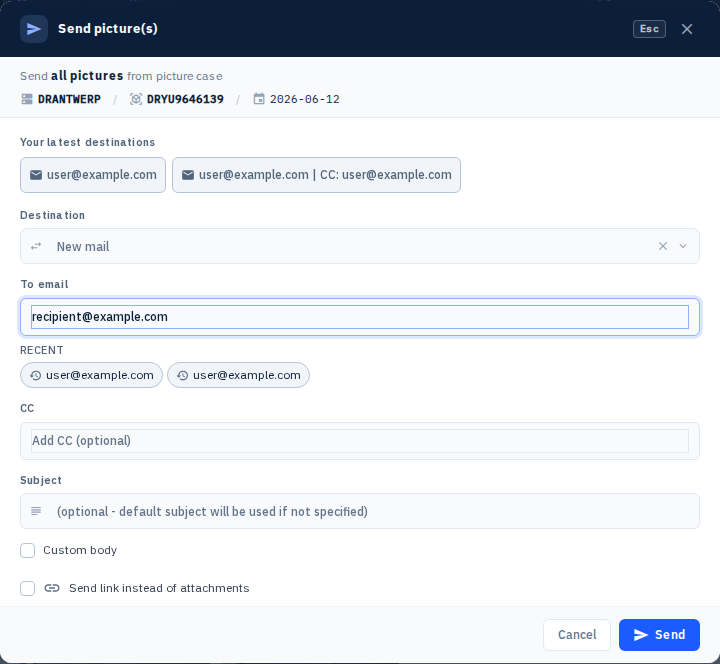Click history icon in second recent chip

(182, 376)
